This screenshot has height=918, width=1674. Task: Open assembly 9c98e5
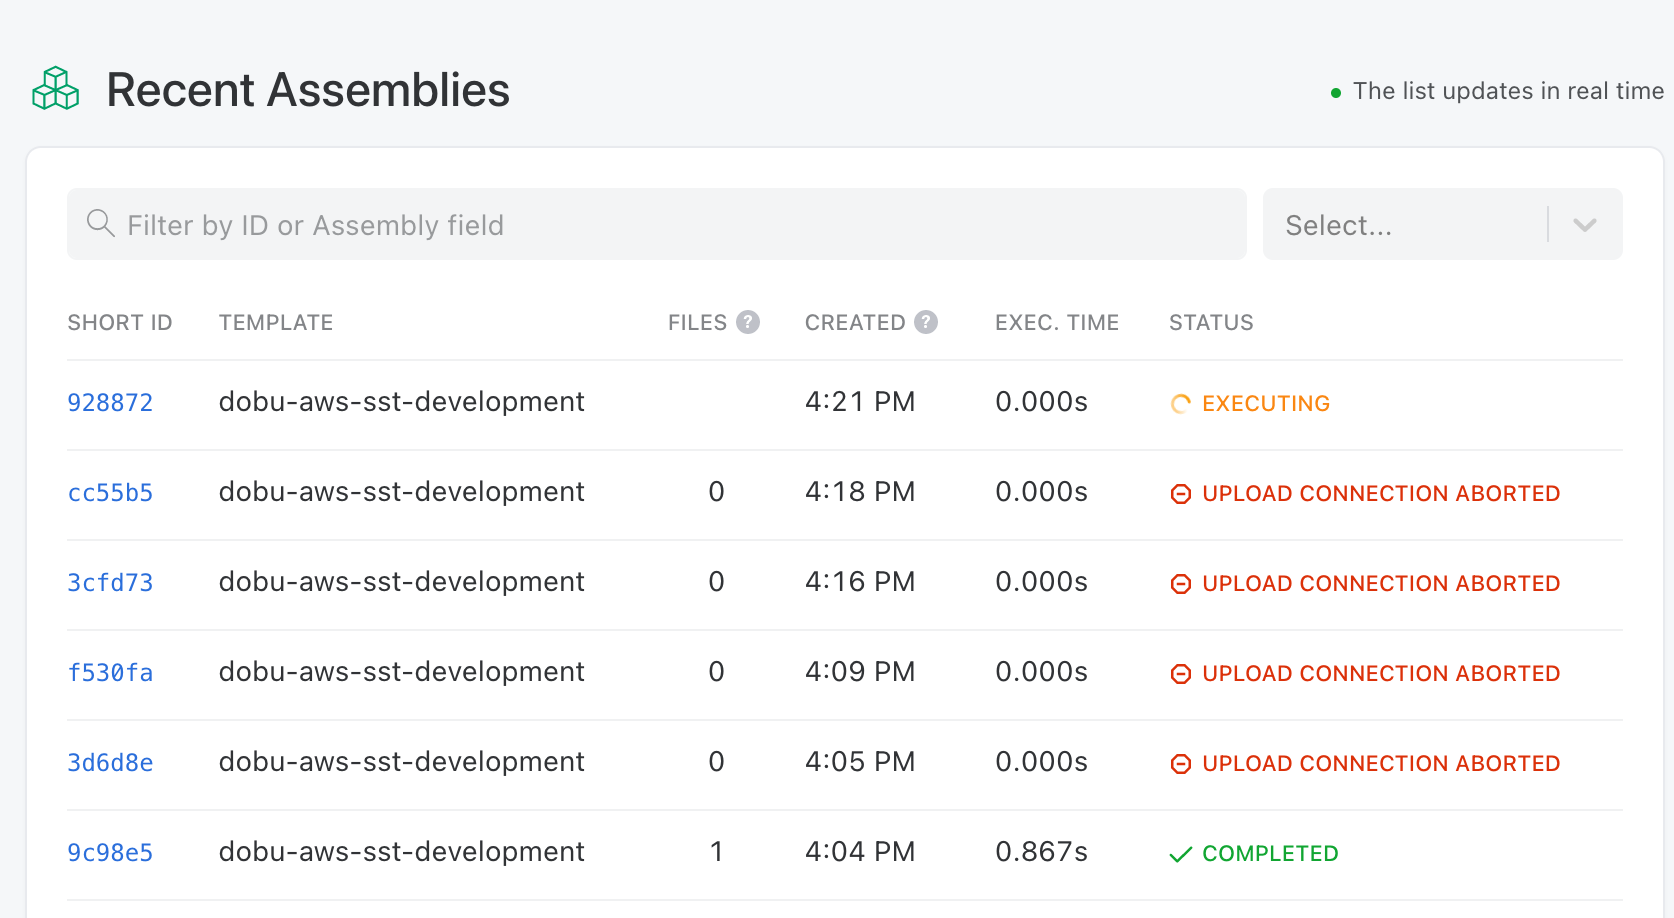[110, 853]
